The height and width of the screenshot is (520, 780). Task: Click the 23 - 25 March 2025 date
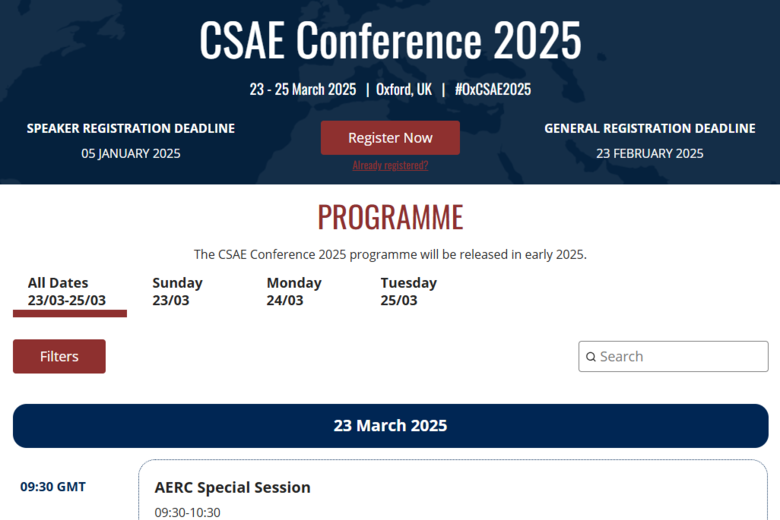click(x=303, y=90)
